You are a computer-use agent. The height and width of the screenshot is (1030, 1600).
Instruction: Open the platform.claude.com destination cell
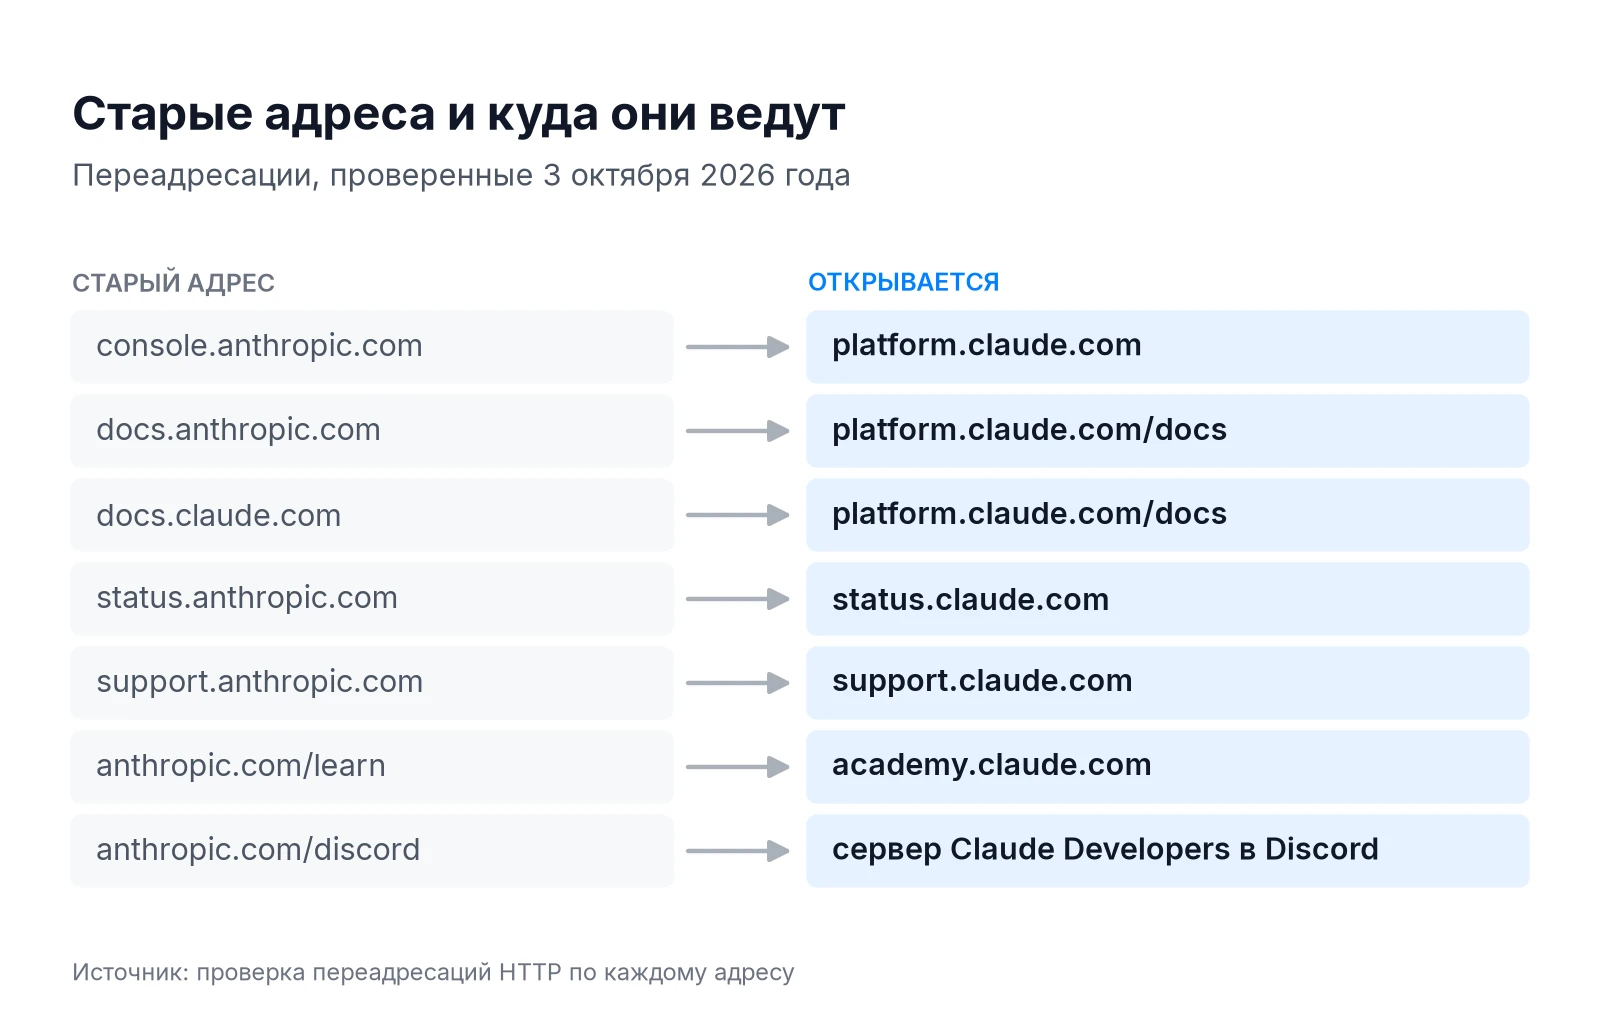pyautogui.click(x=1168, y=347)
